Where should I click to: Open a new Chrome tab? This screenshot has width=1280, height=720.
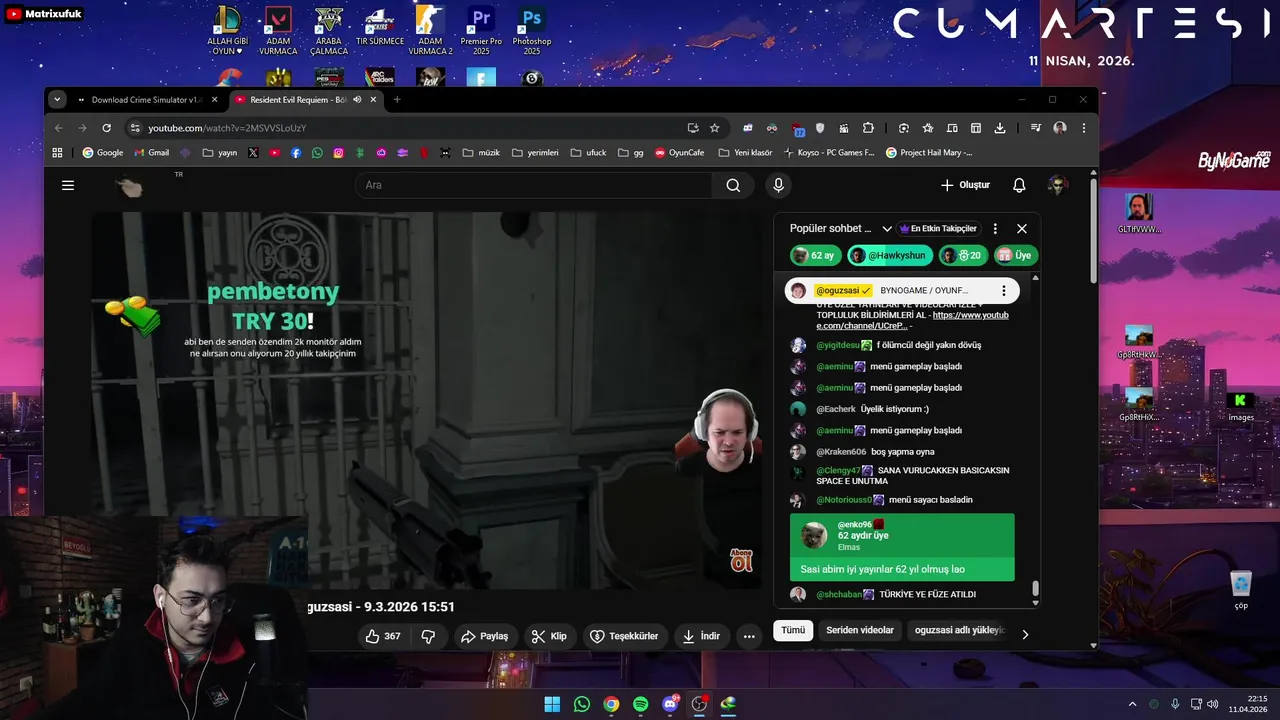(x=397, y=100)
